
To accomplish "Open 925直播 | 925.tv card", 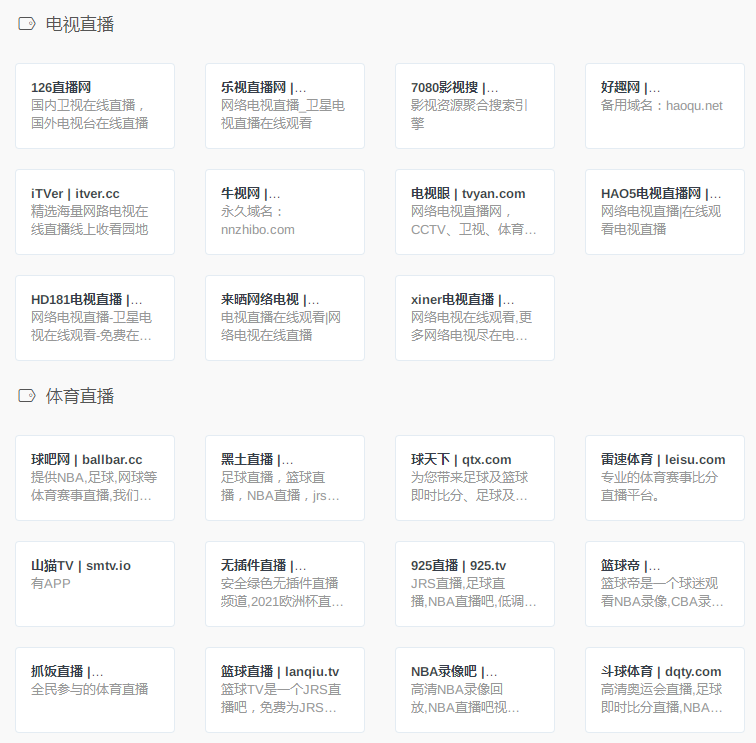I will pyautogui.click(x=475, y=584).
